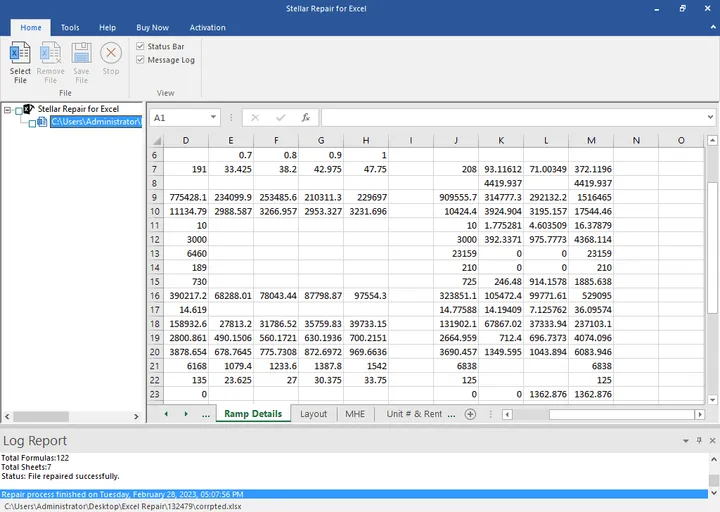Click the 'Status: File repaired successfully.' line
The width and height of the screenshot is (720, 512).
(60, 476)
